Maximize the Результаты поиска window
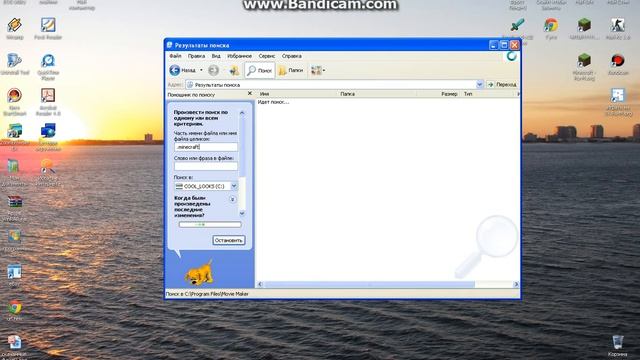Viewport: 640px width, 360px height. (x=504, y=45)
